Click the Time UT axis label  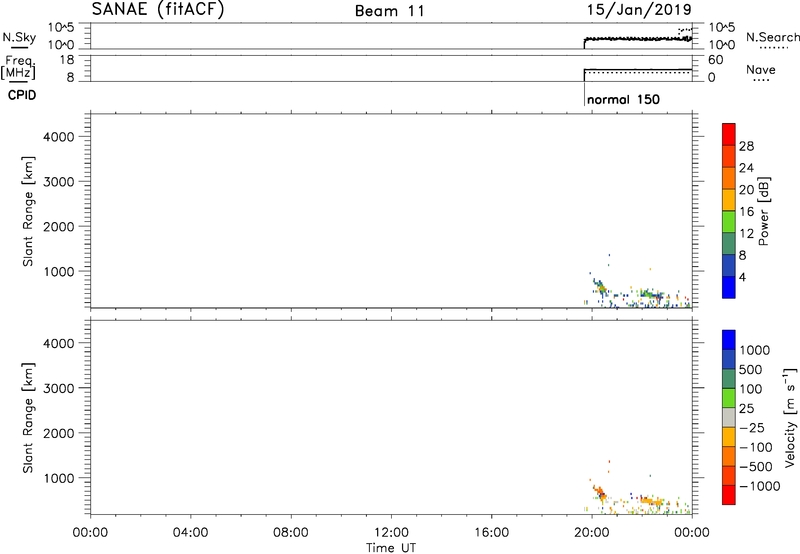[x=391, y=548]
